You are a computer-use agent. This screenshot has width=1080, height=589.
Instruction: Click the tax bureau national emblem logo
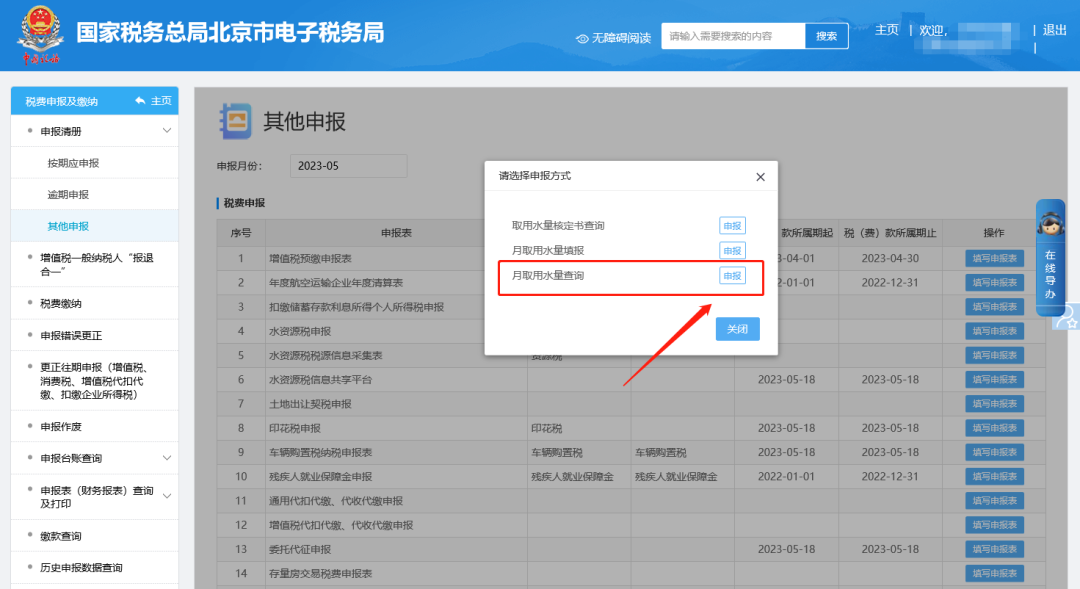40,34
